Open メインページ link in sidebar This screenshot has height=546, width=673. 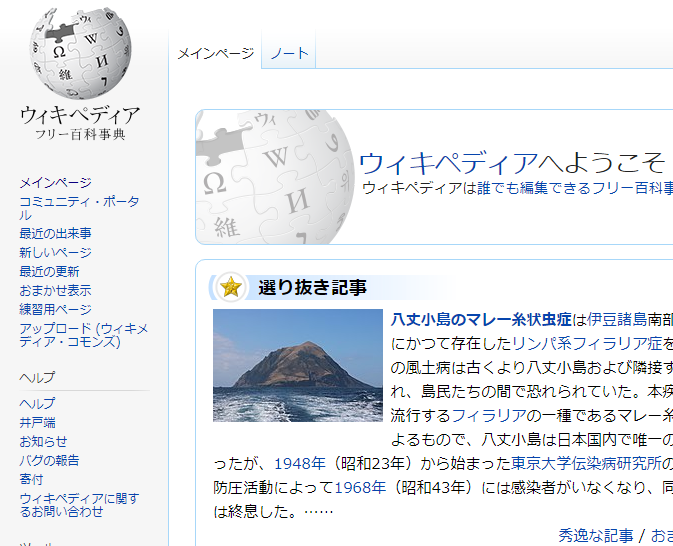(55, 183)
